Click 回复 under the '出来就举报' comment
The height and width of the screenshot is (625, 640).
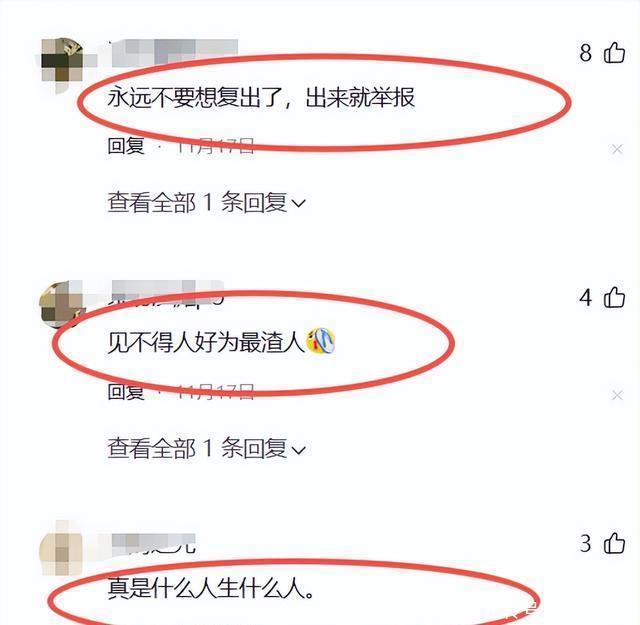pyautogui.click(x=126, y=146)
